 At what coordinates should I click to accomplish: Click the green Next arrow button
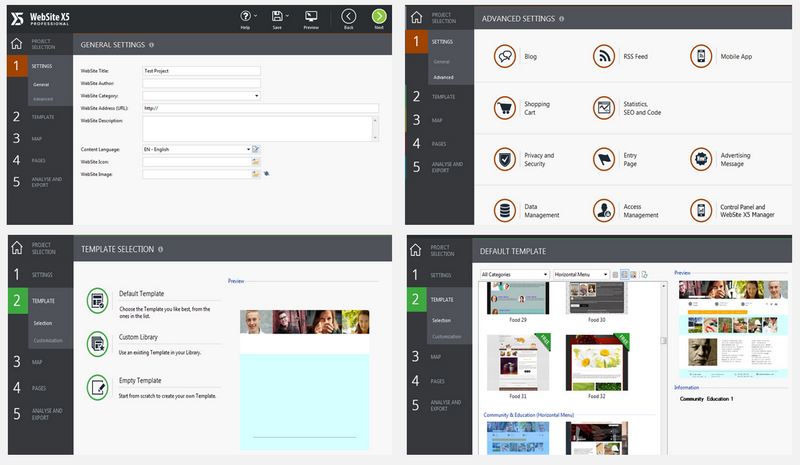coord(379,16)
